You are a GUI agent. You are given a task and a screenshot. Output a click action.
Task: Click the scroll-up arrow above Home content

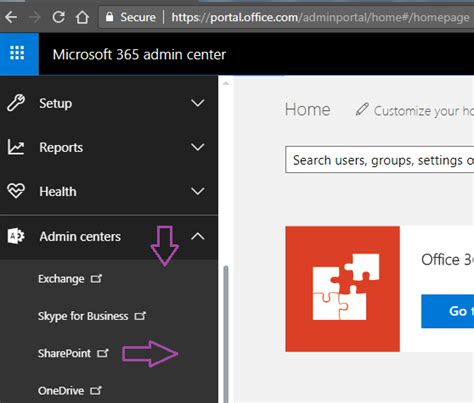point(226,83)
